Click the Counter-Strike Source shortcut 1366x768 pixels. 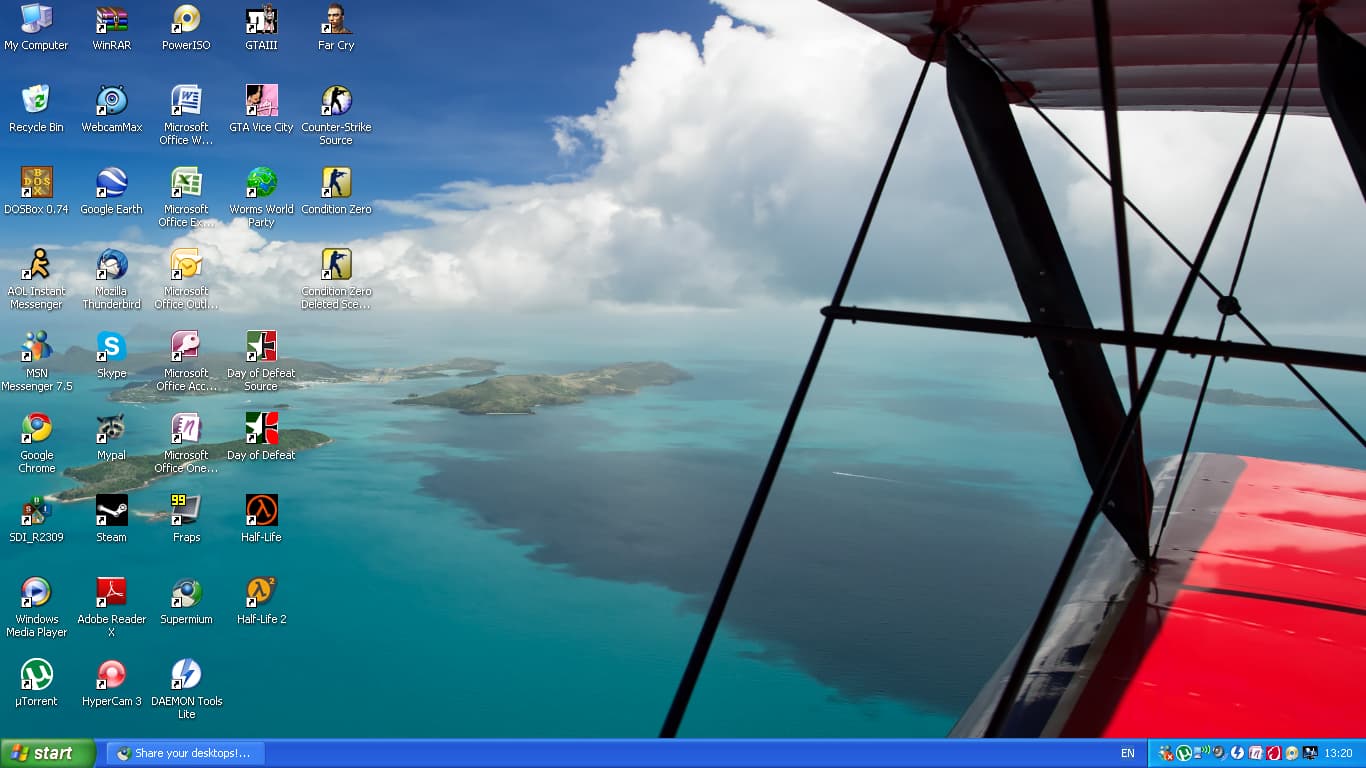pyautogui.click(x=336, y=101)
